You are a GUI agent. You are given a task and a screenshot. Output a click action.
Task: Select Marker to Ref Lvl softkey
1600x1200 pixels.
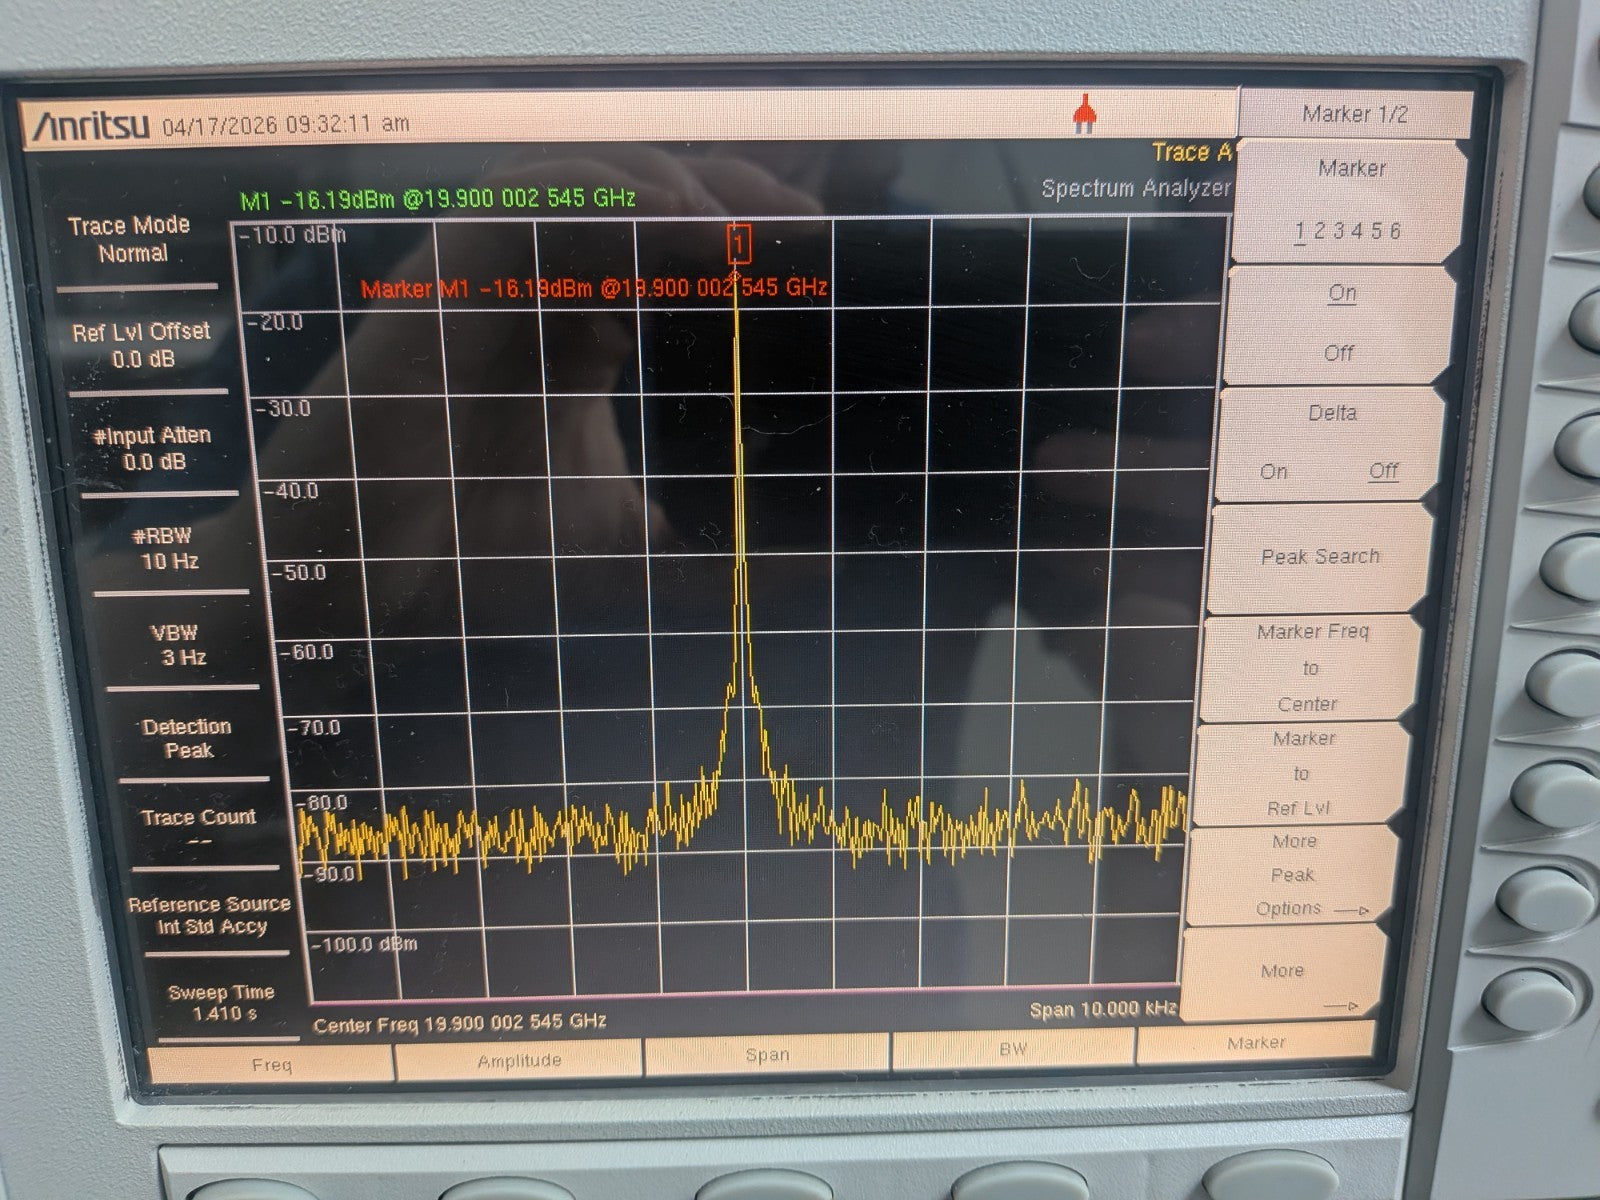coord(1300,774)
